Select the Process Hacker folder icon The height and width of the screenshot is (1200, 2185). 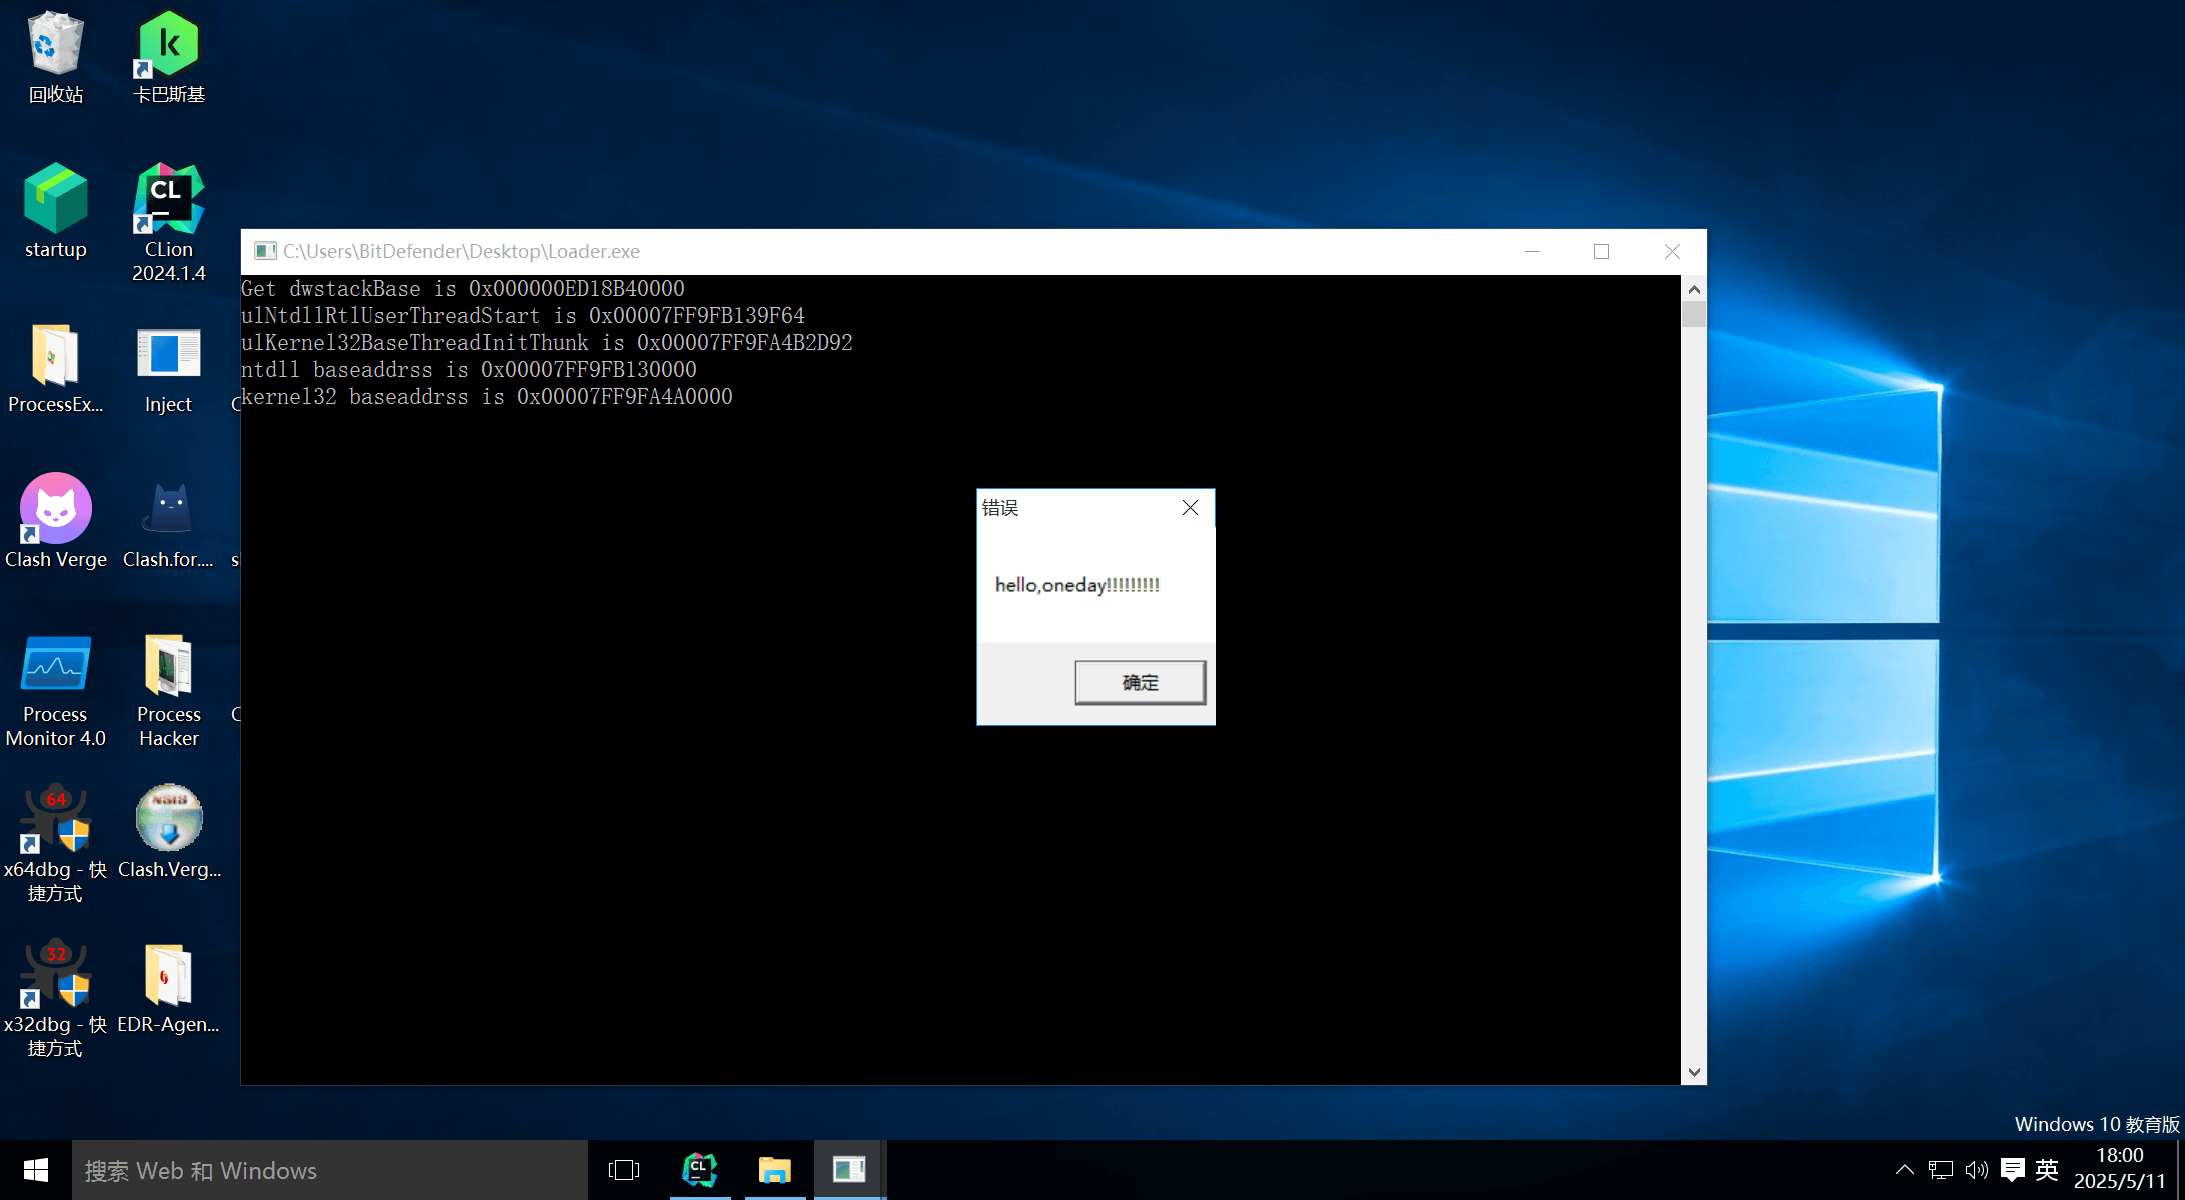pyautogui.click(x=168, y=665)
